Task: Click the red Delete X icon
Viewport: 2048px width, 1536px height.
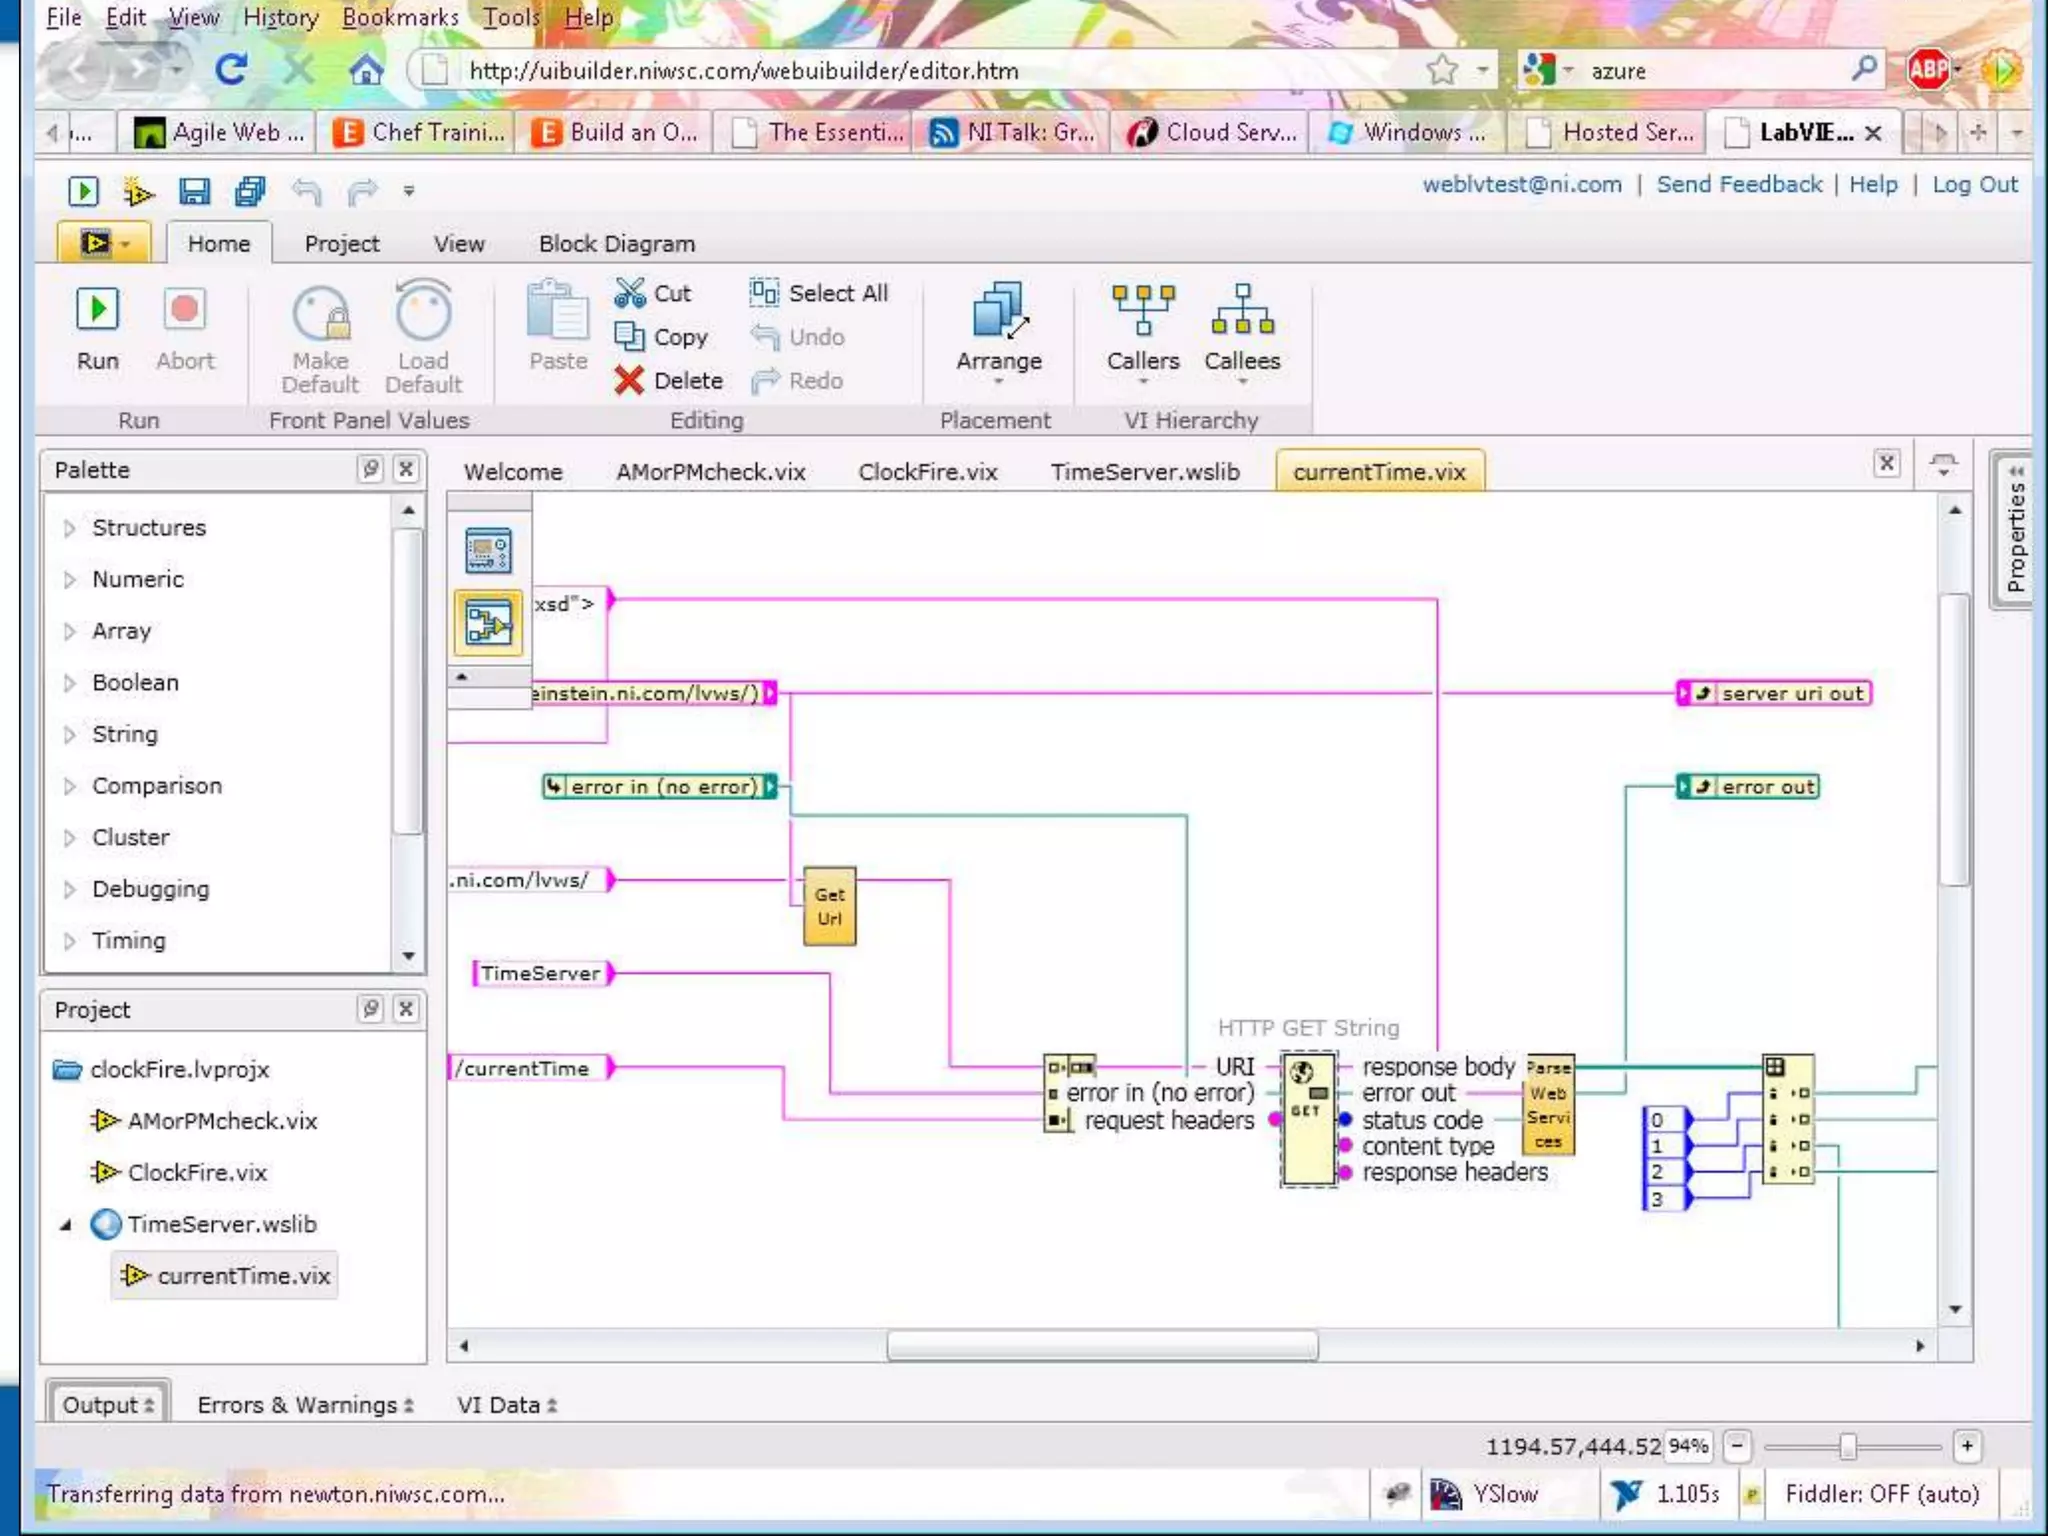Action: click(x=629, y=381)
